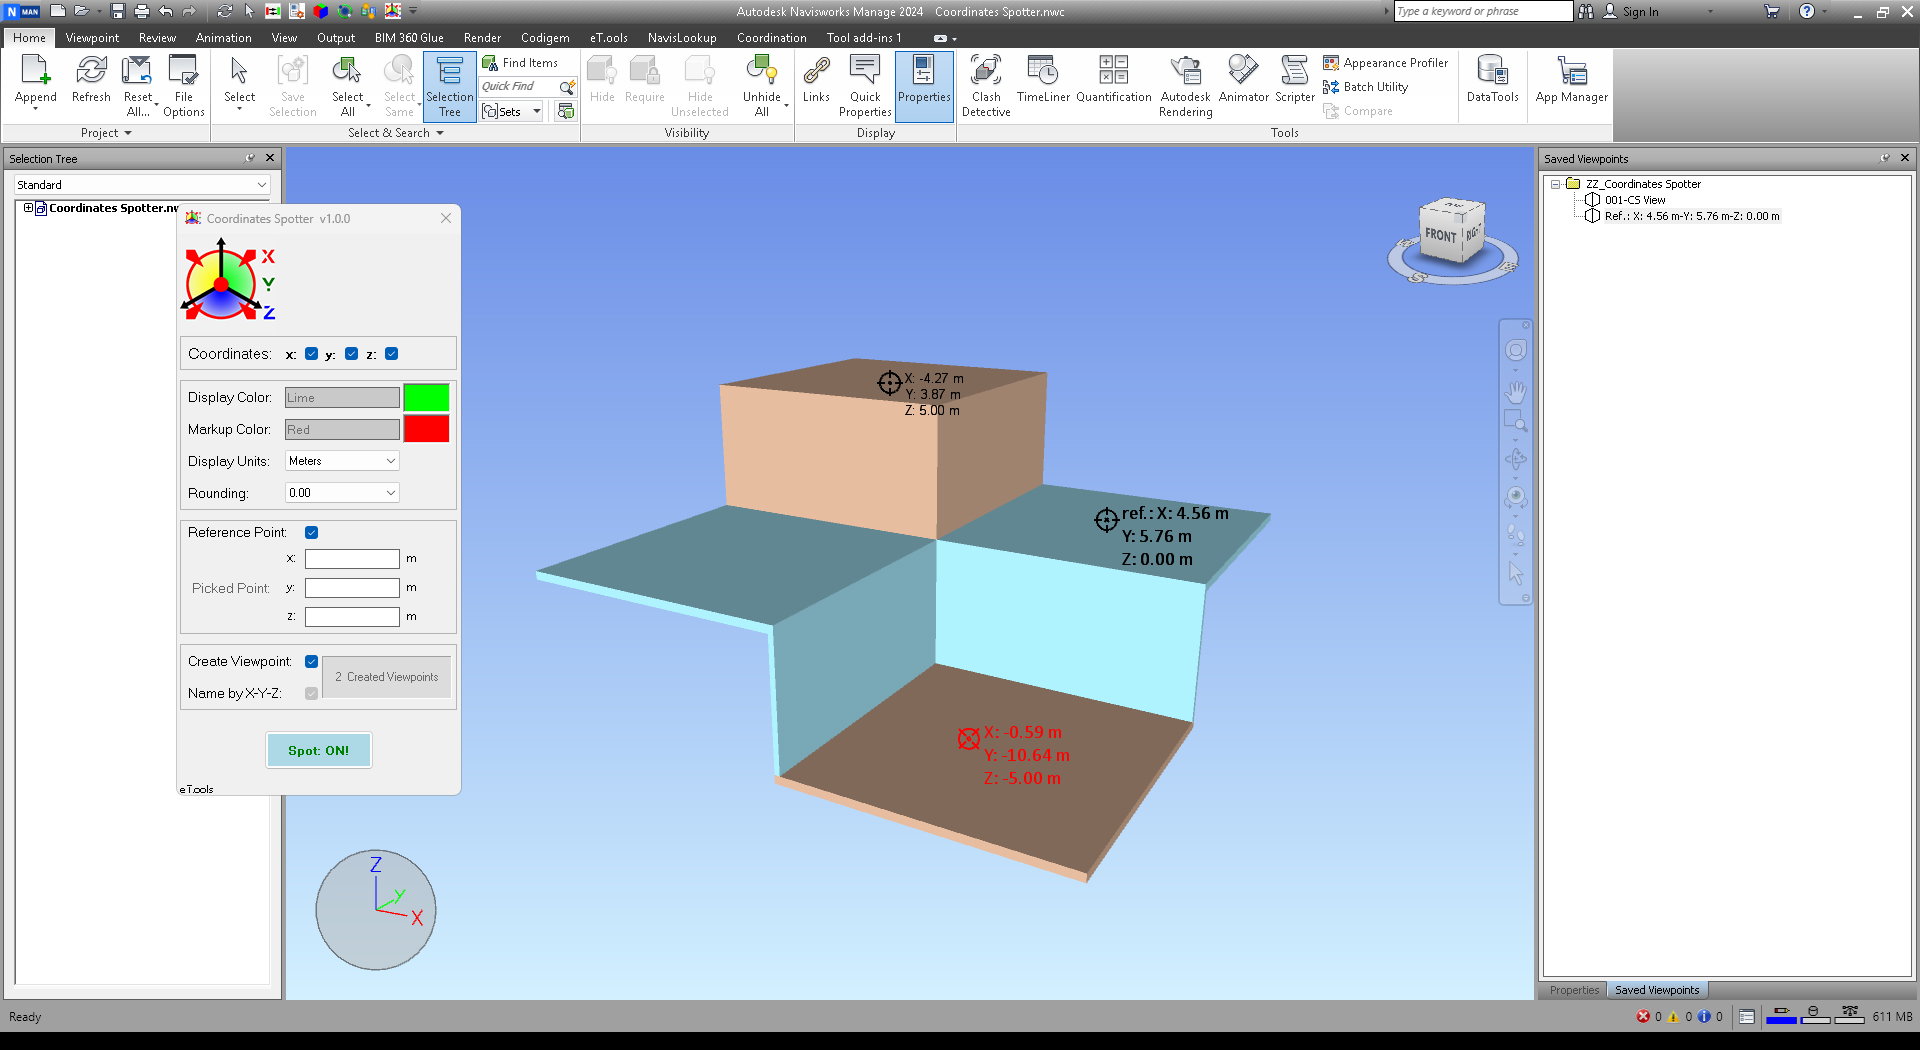Open the Display Units dropdown
This screenshot has height=1050, width=1920.
342,461
